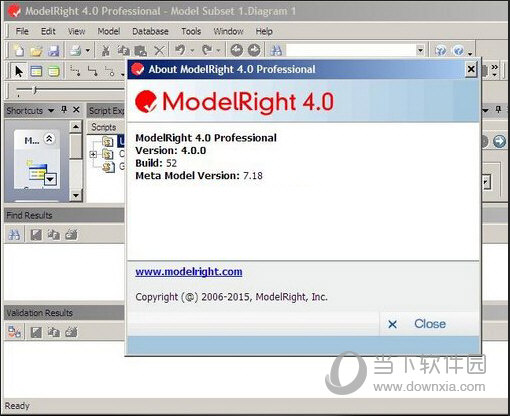
Task: Open a model using the folder icon
Action: (36, 50)
